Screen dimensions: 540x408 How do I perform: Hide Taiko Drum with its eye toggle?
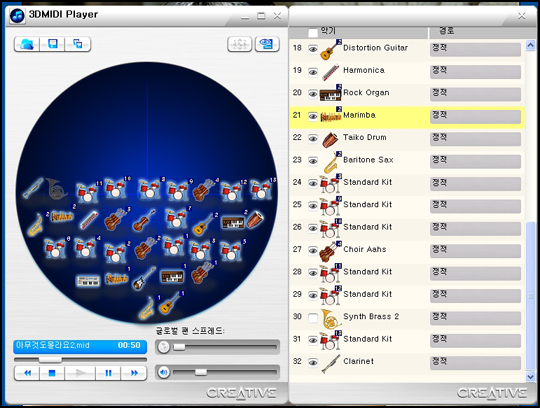(313, 138)
